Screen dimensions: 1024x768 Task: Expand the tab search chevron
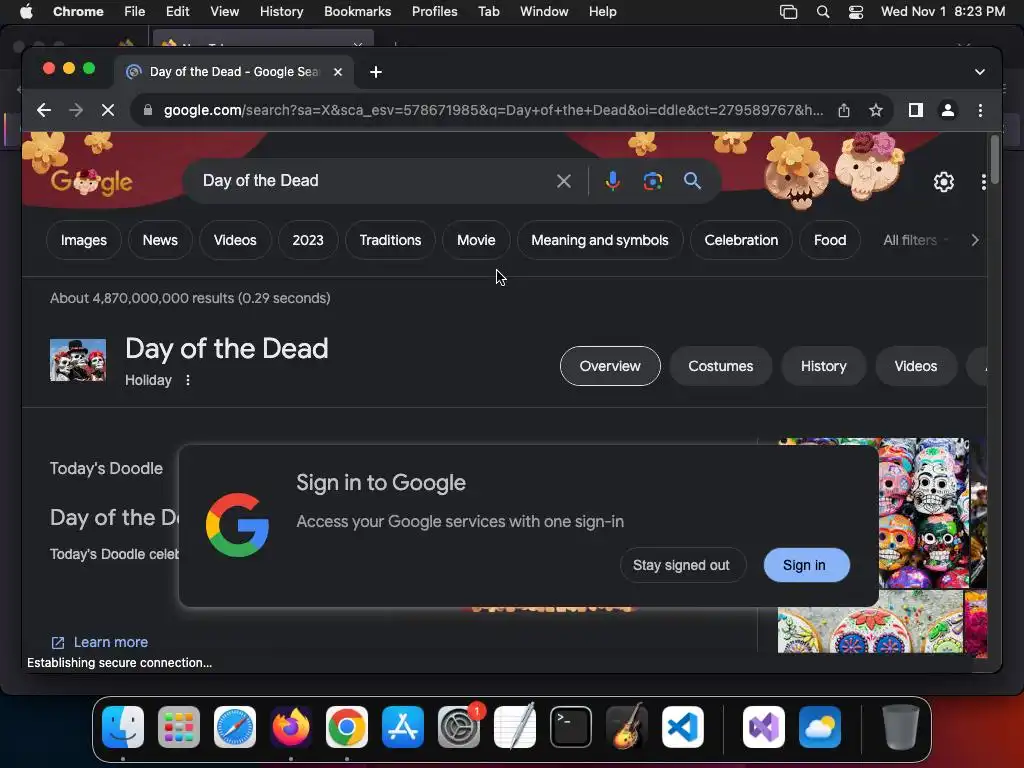point(980,72)
